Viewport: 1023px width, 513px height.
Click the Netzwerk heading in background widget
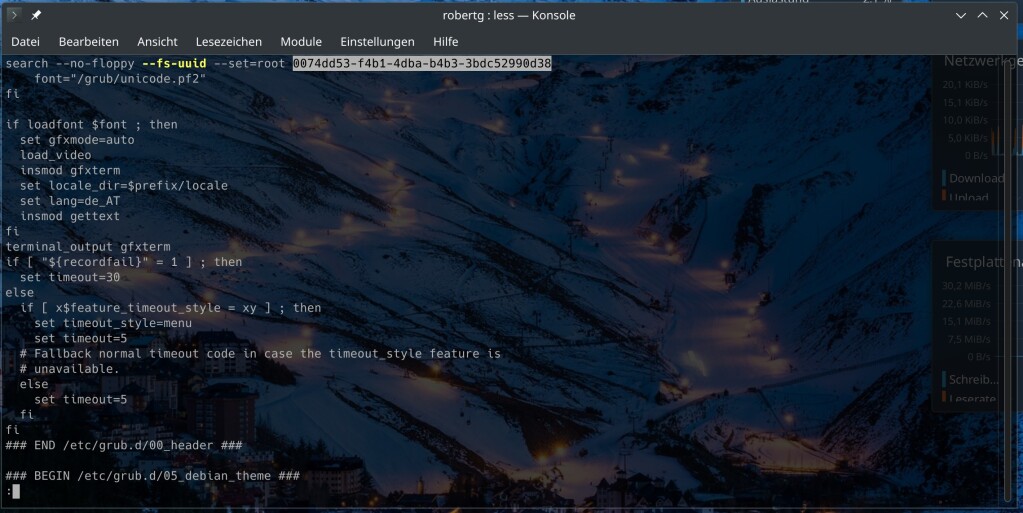(983, 61)
